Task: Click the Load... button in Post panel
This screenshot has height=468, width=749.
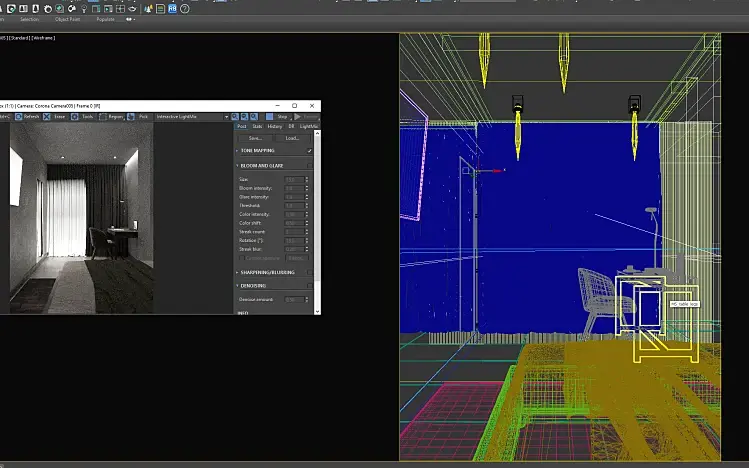Action: (x=292, y=138)
